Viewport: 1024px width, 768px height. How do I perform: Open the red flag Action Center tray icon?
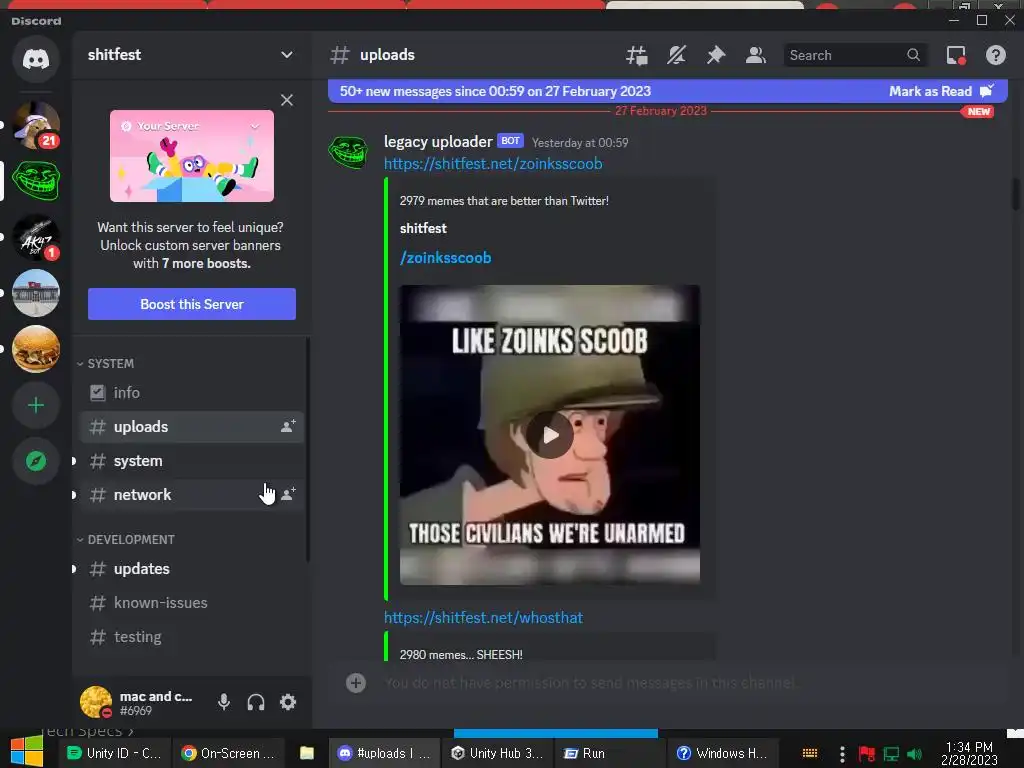pyautogui.click(x=867, y=754)
